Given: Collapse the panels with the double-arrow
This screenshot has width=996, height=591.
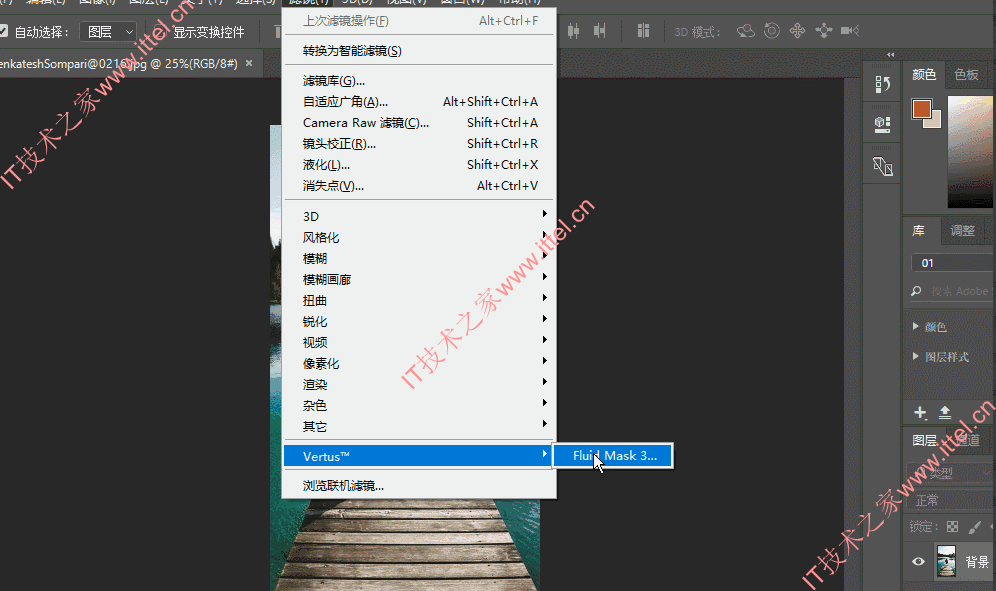Looking at the screenshot, I should pyautogui.click(x=891, y=55).
